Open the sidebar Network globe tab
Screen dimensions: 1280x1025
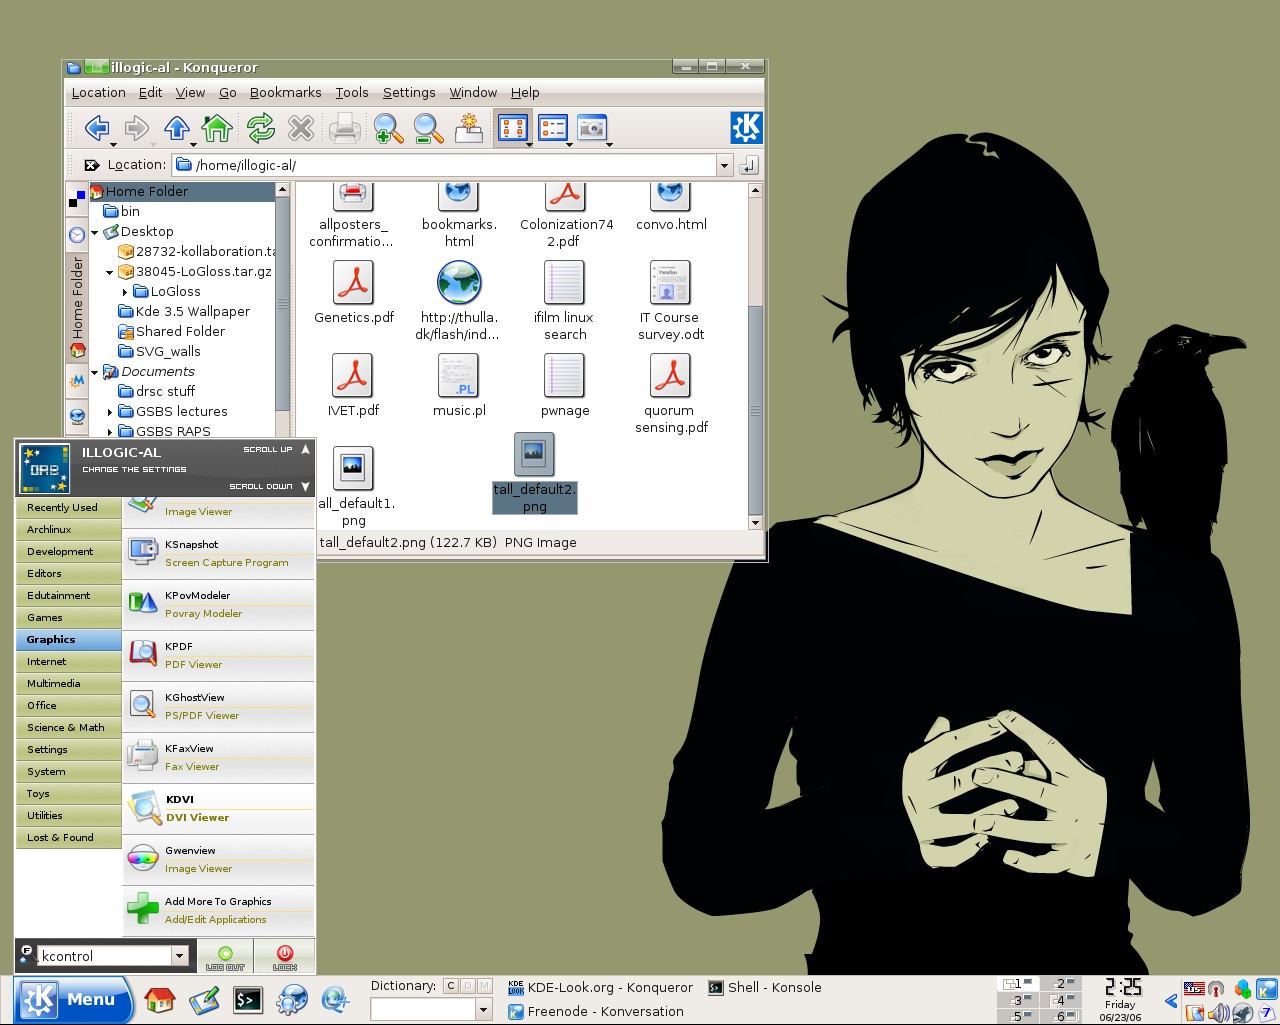(x=77, y=415)
